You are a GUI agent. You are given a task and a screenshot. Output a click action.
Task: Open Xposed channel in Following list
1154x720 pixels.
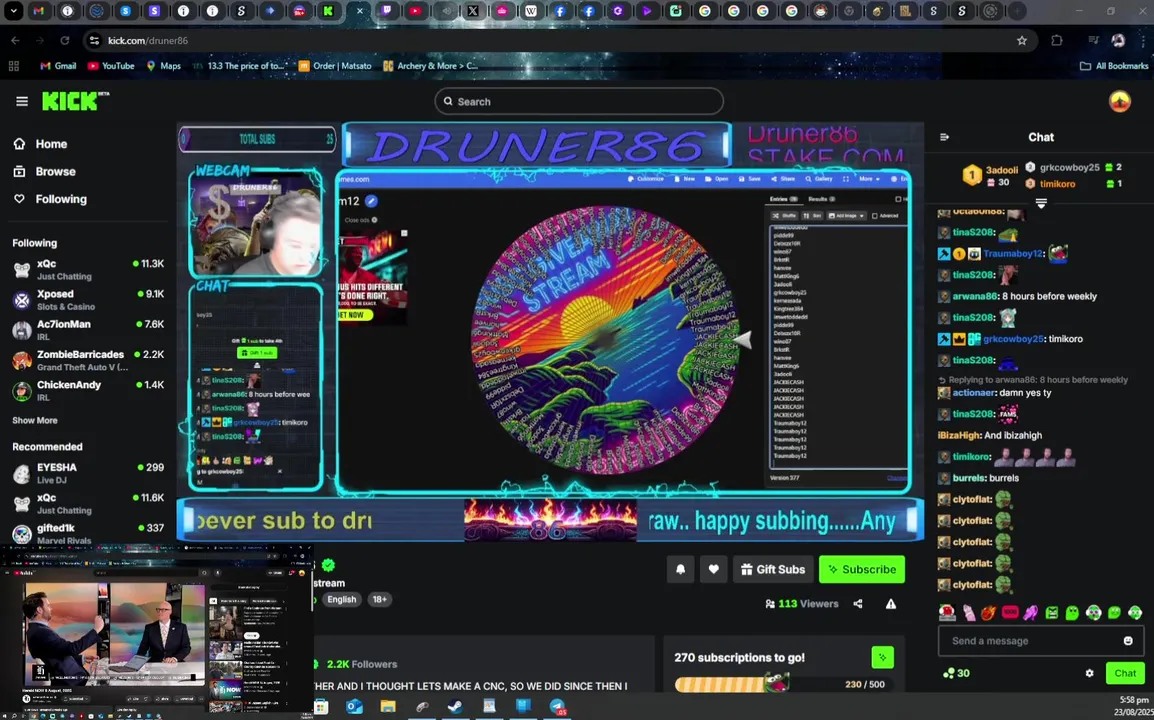coord(88,300)
